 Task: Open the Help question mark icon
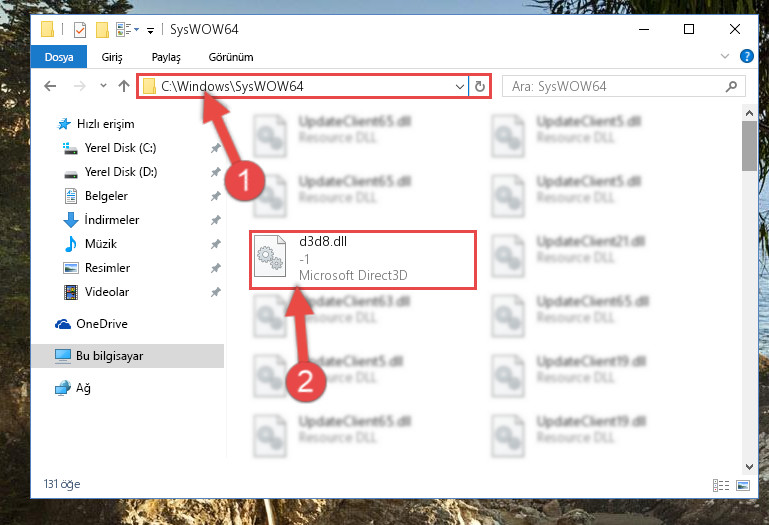coord(746,56)
